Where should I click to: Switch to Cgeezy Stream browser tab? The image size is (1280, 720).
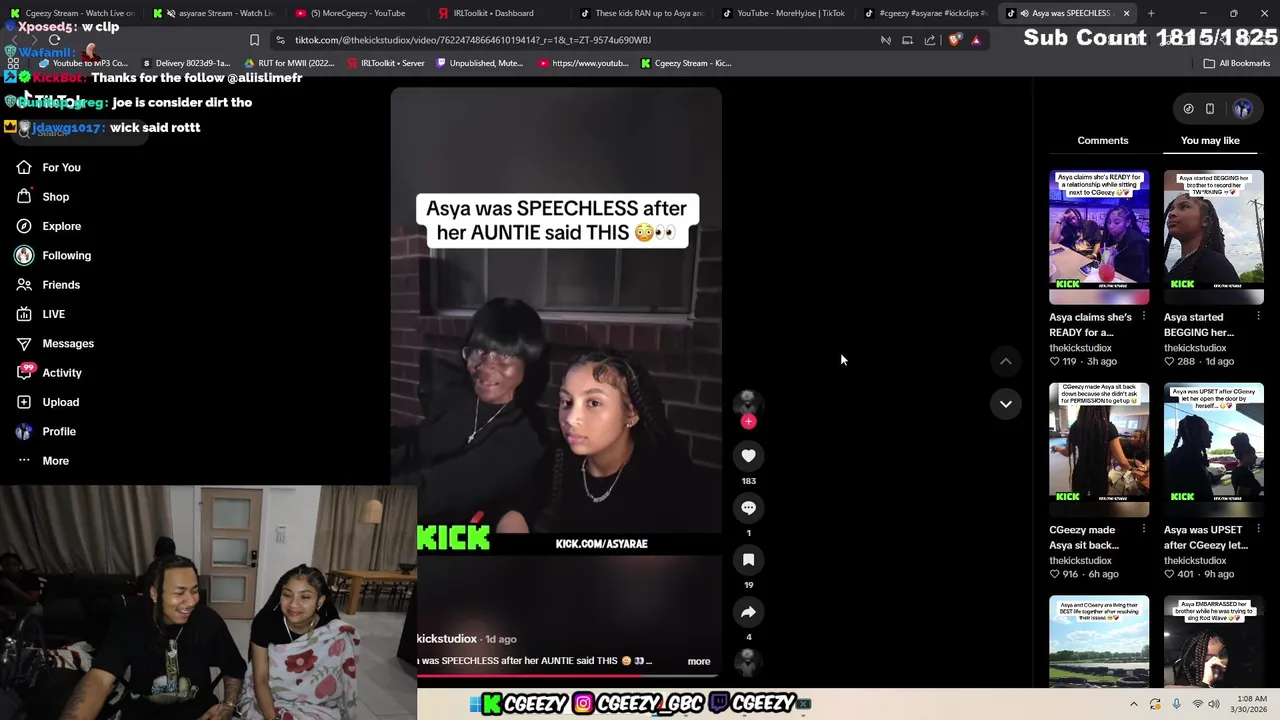(72, 13)
